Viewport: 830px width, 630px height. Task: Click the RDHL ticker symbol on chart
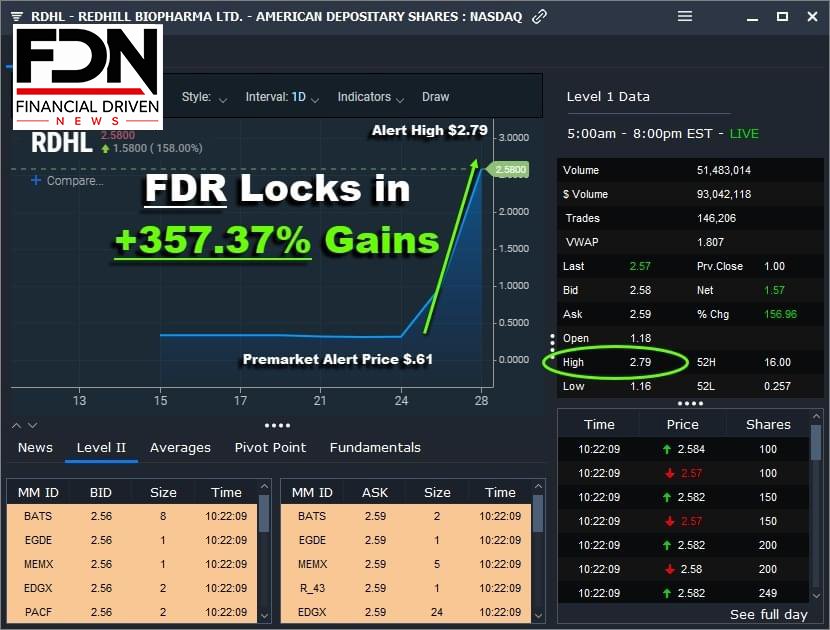62,142
